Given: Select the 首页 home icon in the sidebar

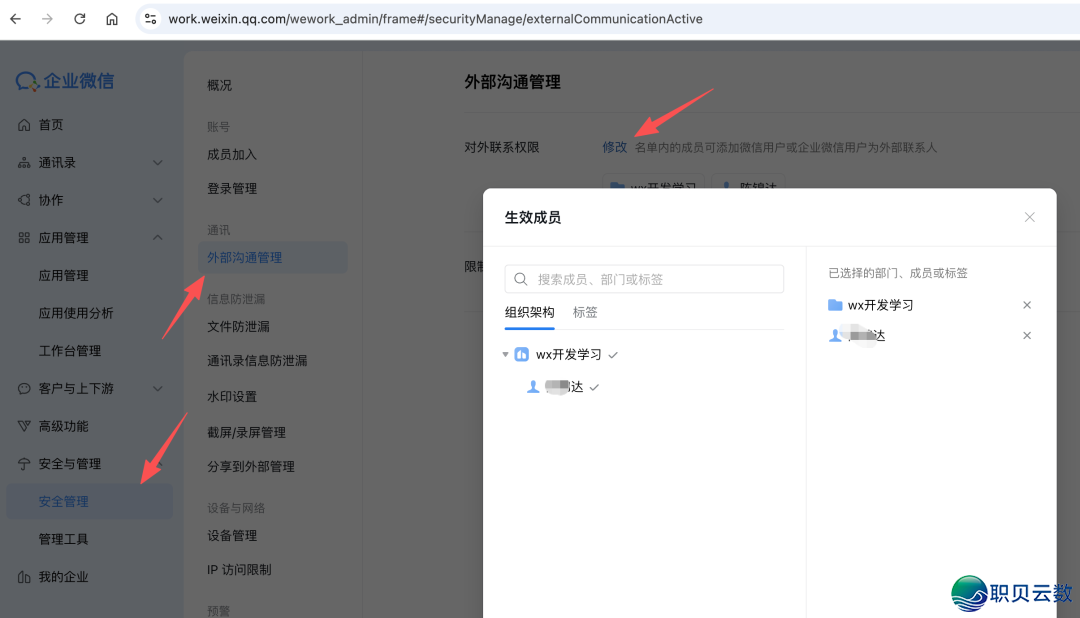Looking at the screenshot, I should click(x=23, y=124).
